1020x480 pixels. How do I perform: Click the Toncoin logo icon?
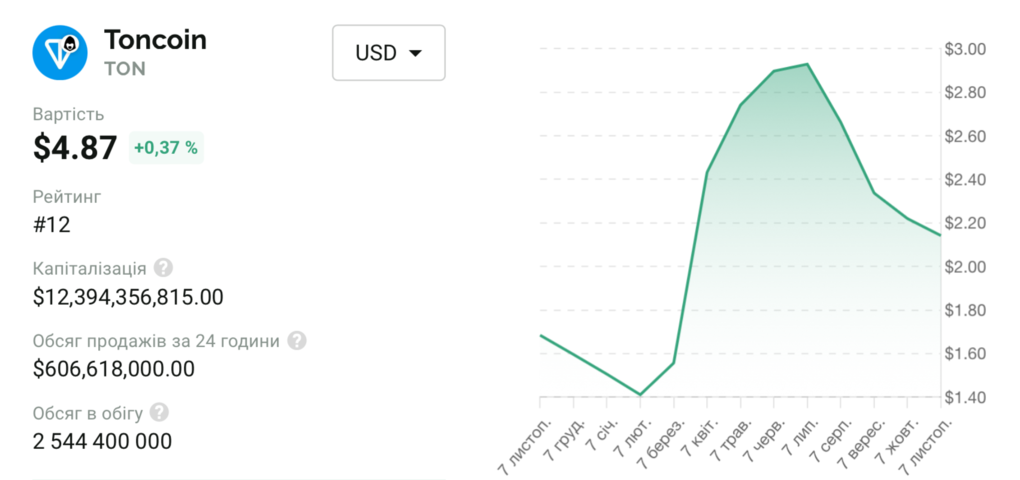pyautogui.click(x=60, y=52)
